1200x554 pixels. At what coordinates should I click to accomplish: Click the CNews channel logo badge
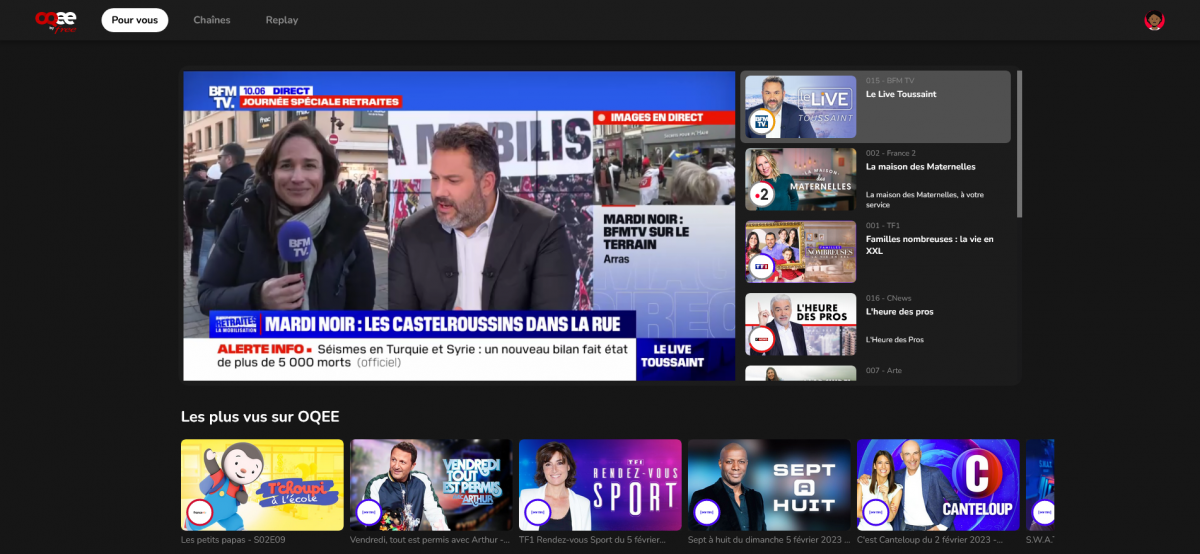(x=762, y=339)
